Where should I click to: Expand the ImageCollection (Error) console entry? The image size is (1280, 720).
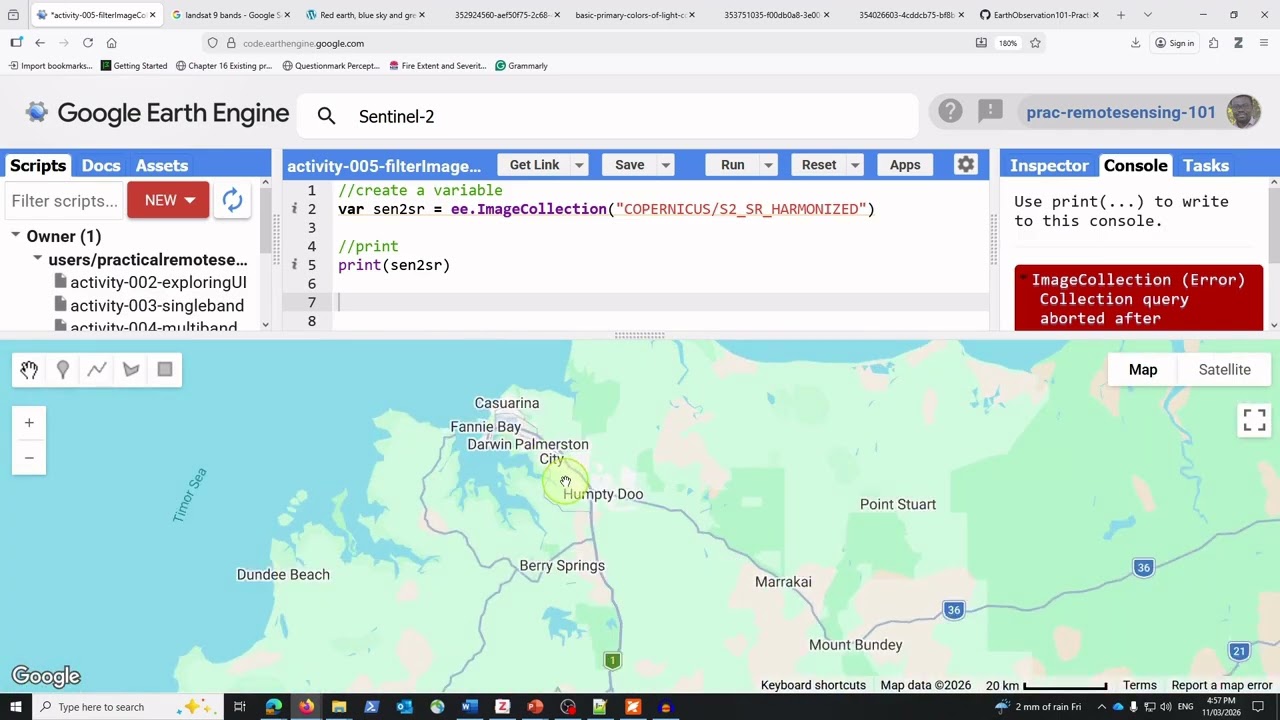click(x=1138, y=298)
